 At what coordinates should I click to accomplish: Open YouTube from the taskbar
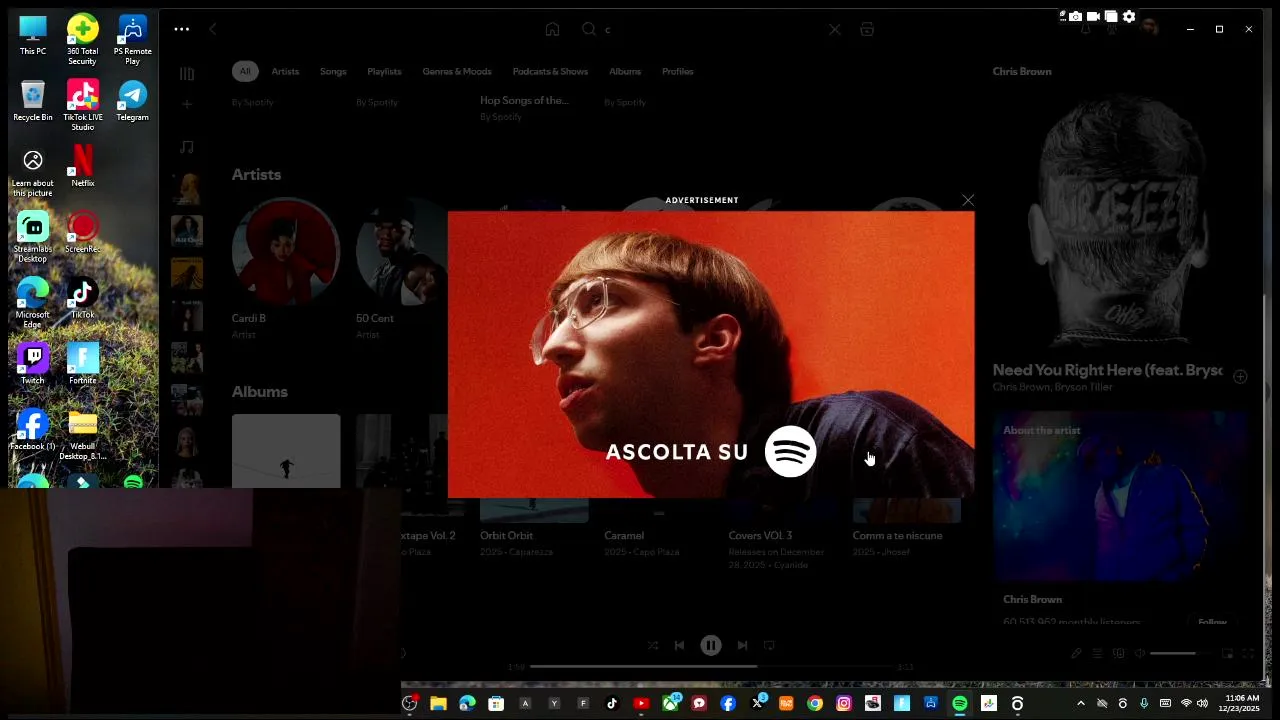click(x=641, y=704)
